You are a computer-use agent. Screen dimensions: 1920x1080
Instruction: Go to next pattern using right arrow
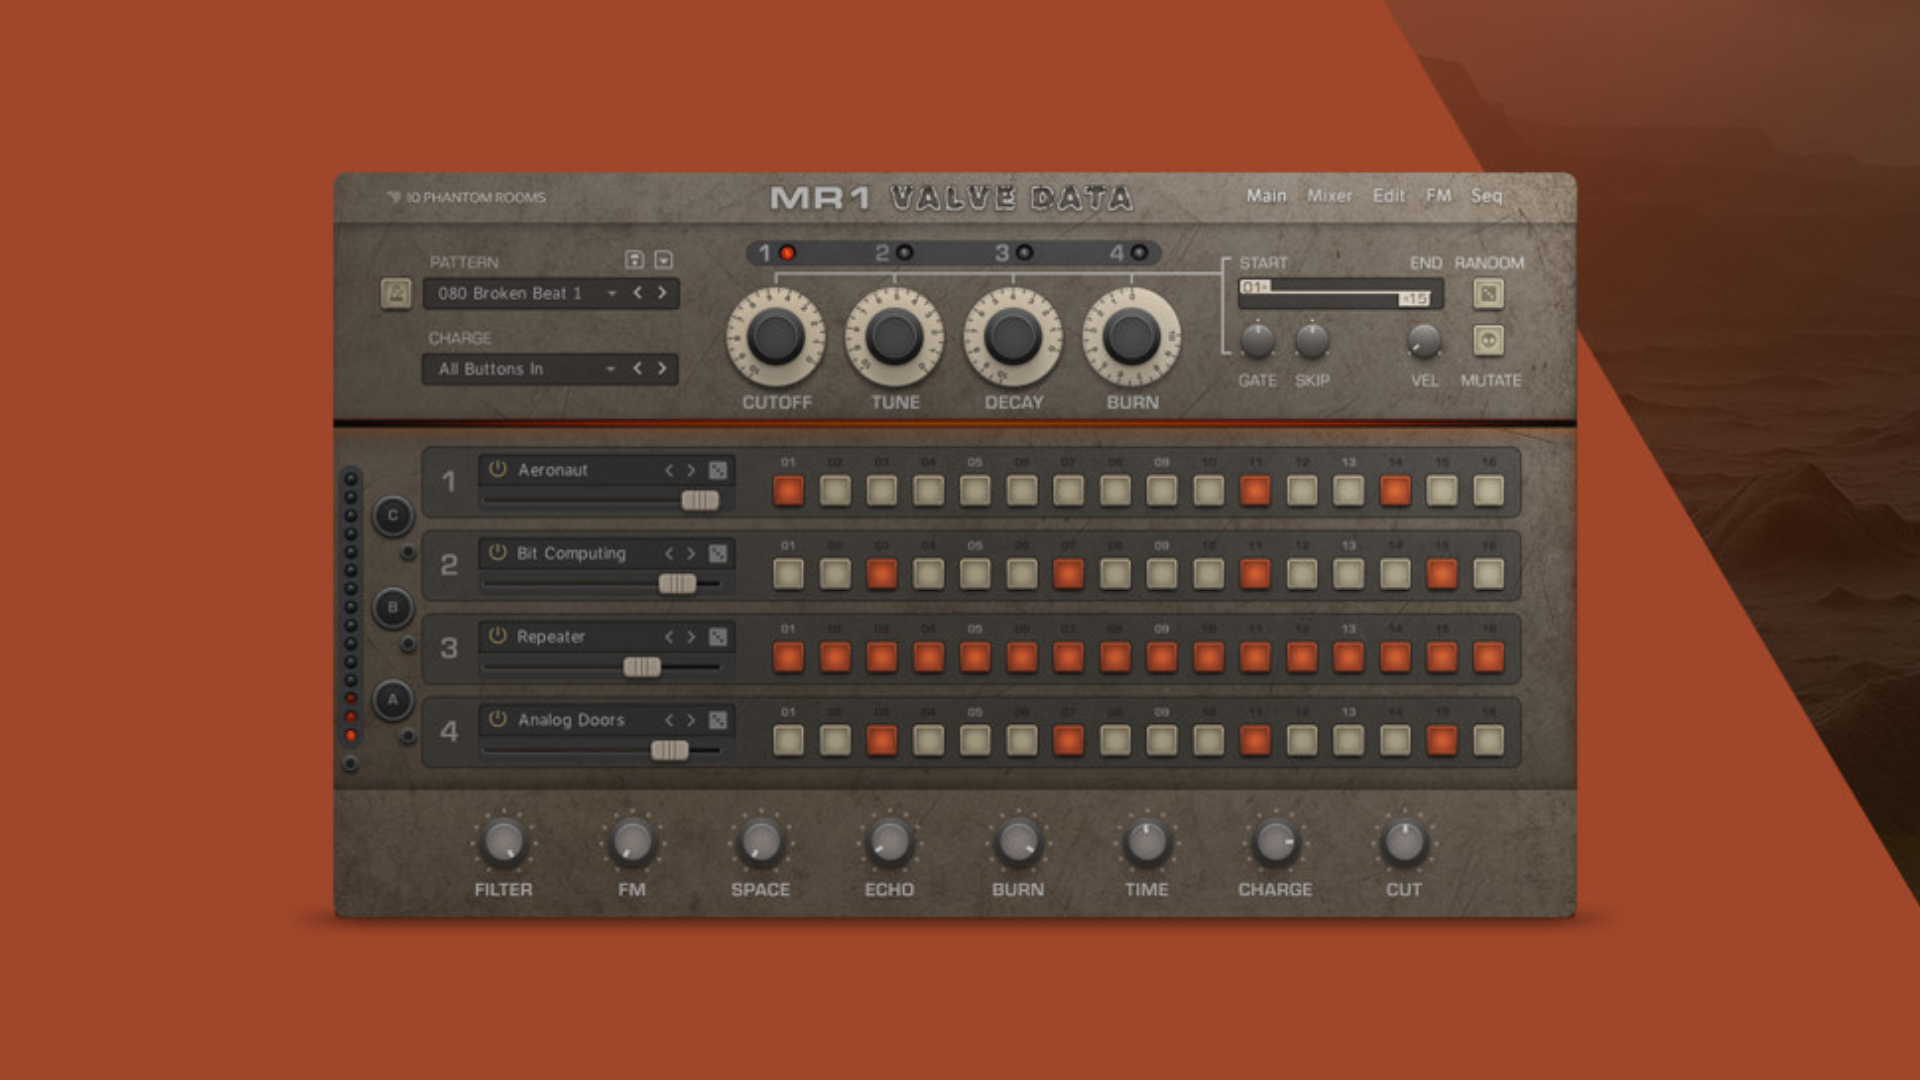(x=662, y=293)
